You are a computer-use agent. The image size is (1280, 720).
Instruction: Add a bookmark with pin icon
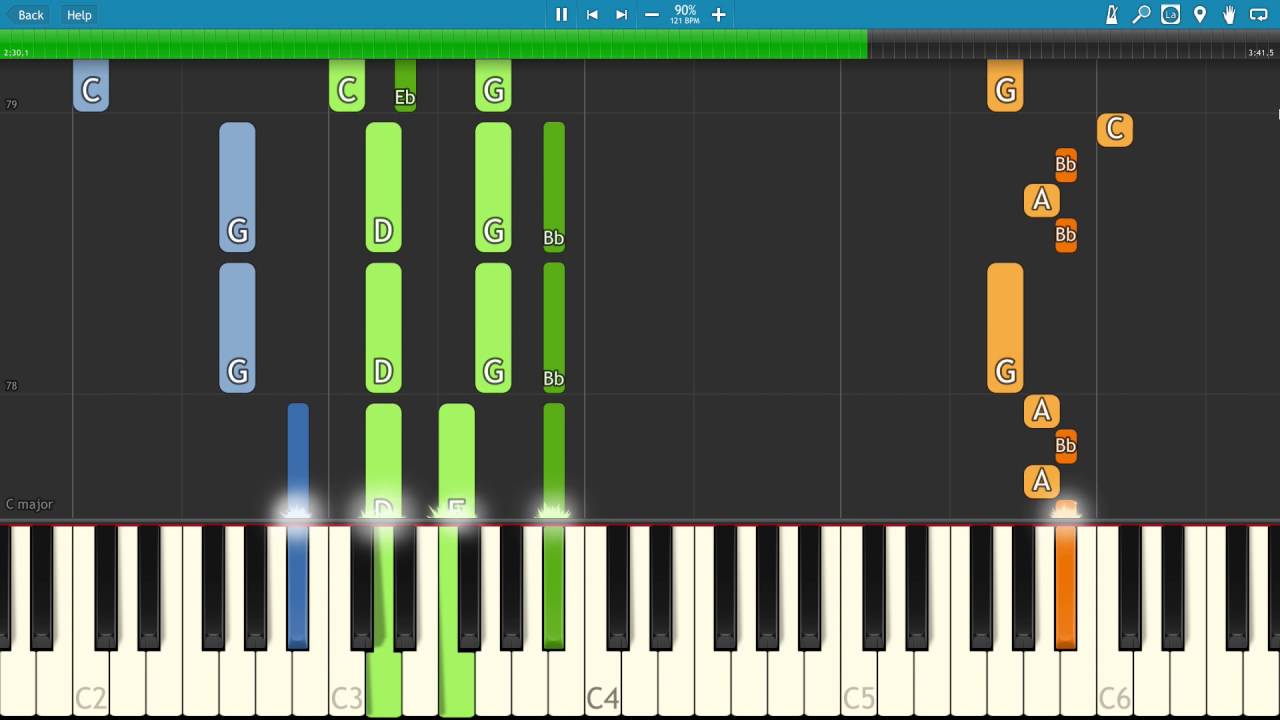point(1200,14)
